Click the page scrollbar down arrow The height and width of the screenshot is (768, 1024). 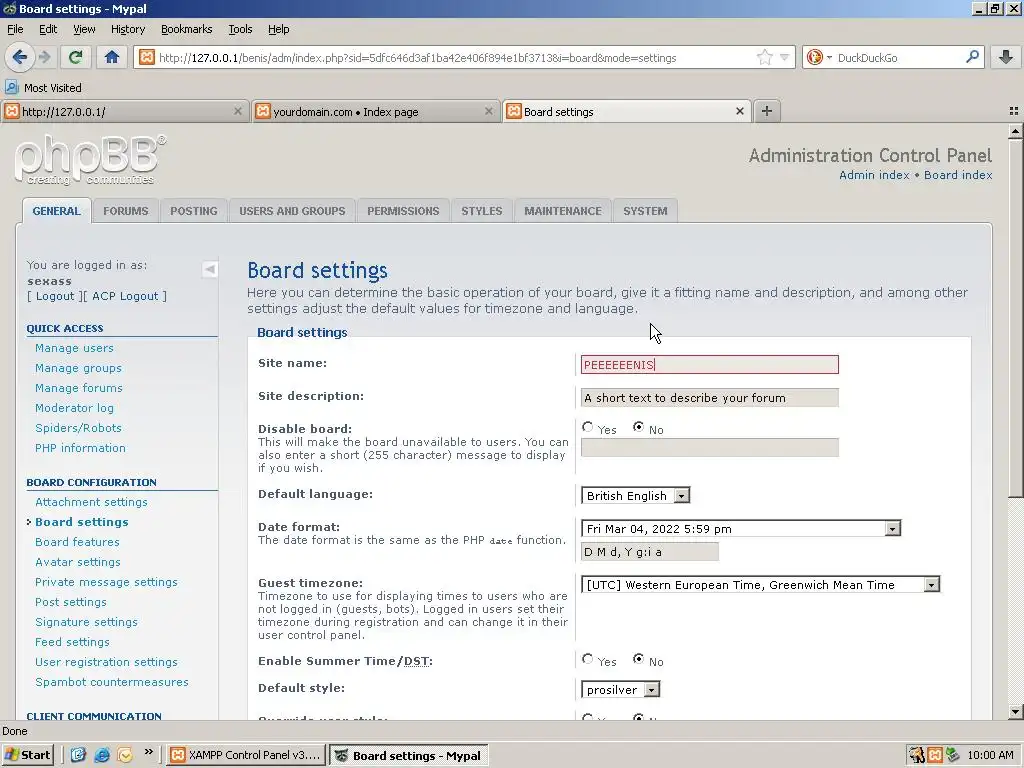pos(1015,712)
